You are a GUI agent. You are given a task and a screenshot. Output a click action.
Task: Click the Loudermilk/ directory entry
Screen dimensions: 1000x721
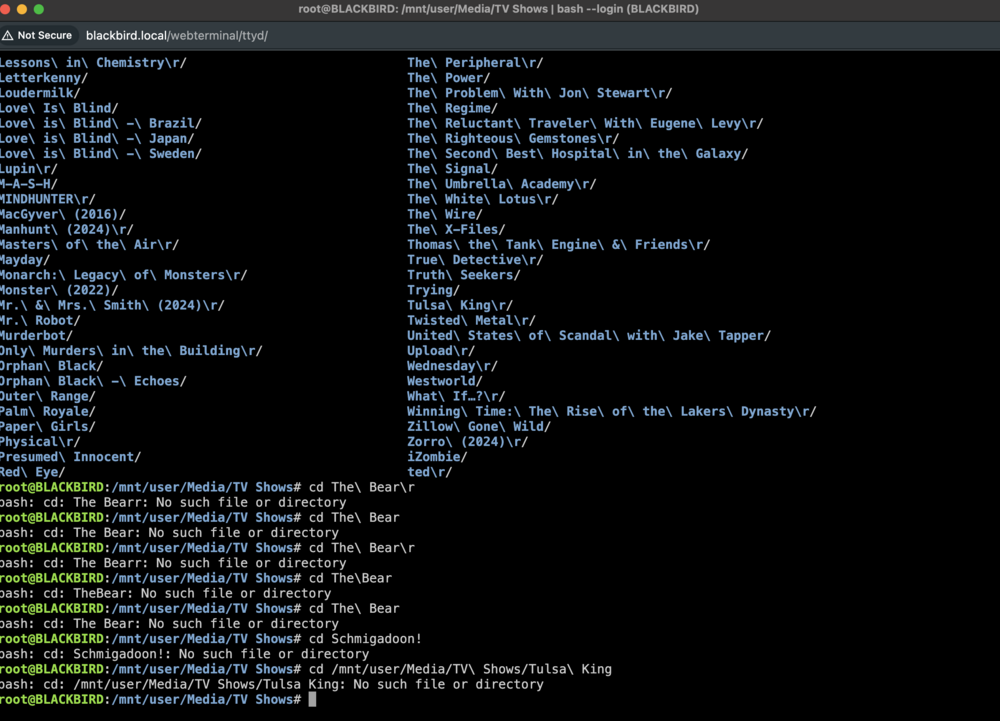[x=40, y=93]
